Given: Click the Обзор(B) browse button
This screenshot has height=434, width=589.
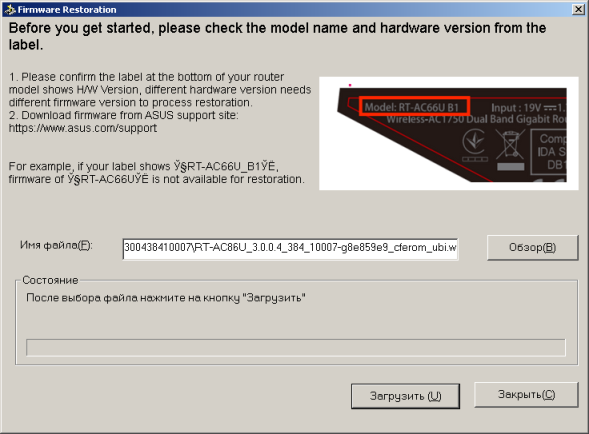Looking at the screenshot, I should coord(532,247).
